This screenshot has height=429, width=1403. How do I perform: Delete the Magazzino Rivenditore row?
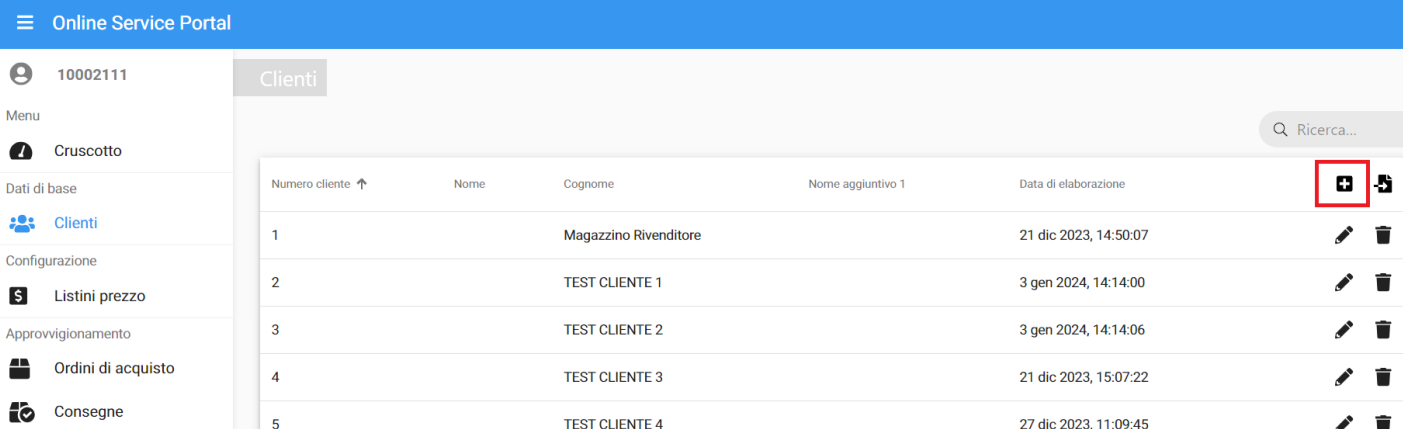pyautogui.click(x=1383, y=235)
